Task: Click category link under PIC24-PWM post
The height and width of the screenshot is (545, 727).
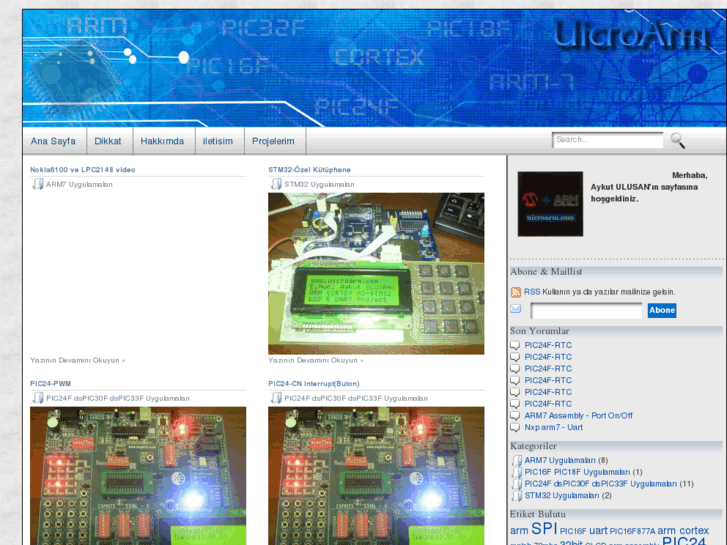Action: (118, 398)
